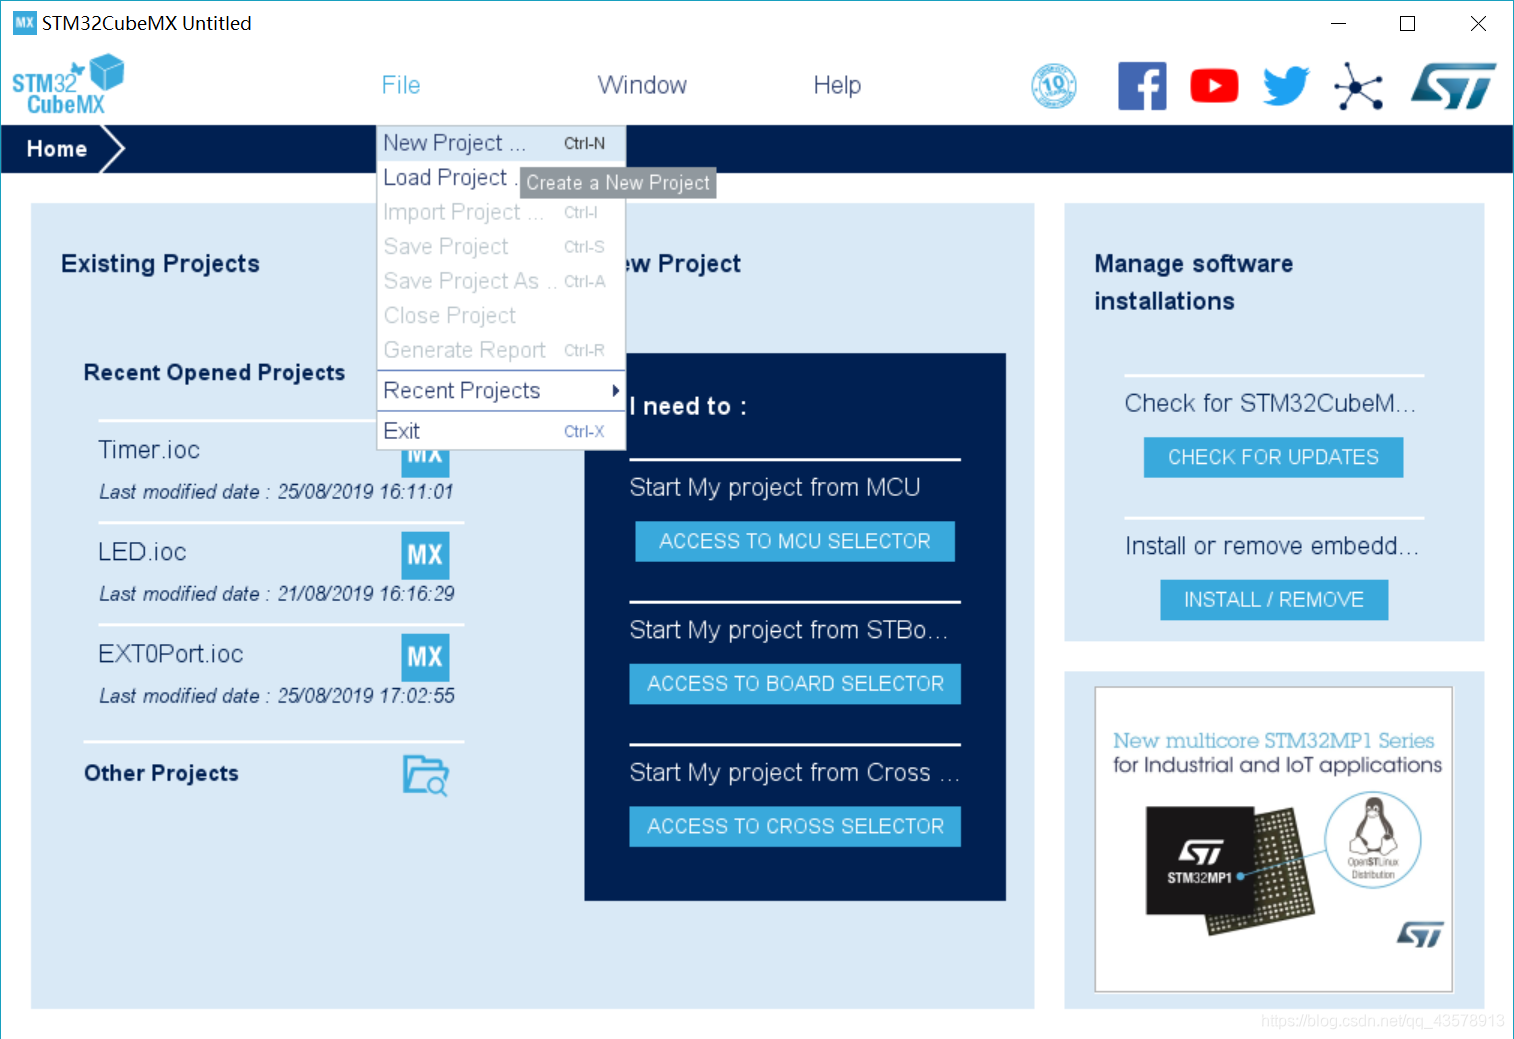Click the STM32CubeMX logo icon
The height and width of the screenshot is (1039, 1514).
[67, 85]
